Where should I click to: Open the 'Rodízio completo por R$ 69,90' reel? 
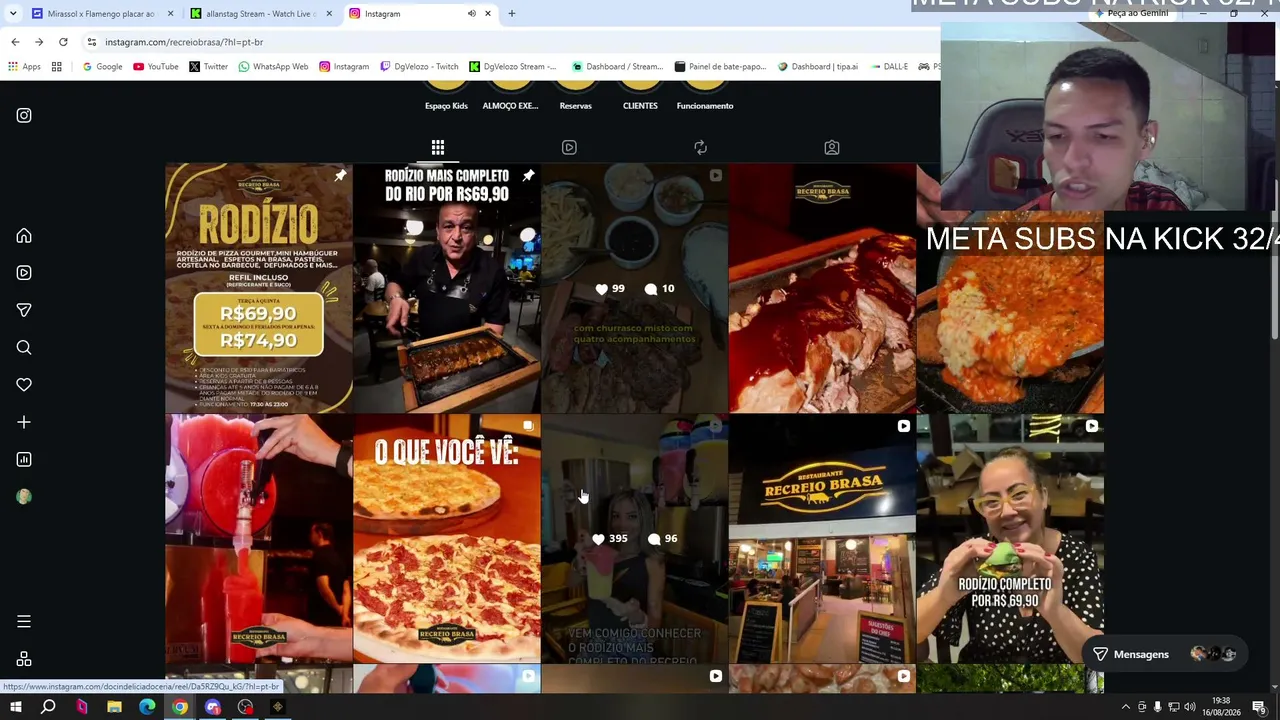(x=1010, y=539)
